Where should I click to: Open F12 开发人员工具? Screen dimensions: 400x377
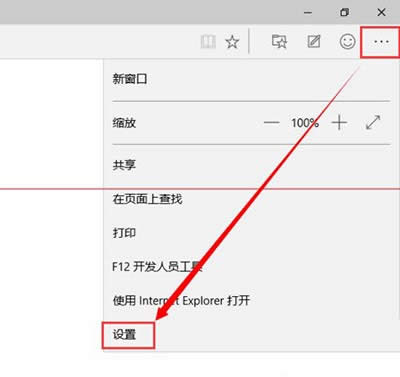point(157,267)
